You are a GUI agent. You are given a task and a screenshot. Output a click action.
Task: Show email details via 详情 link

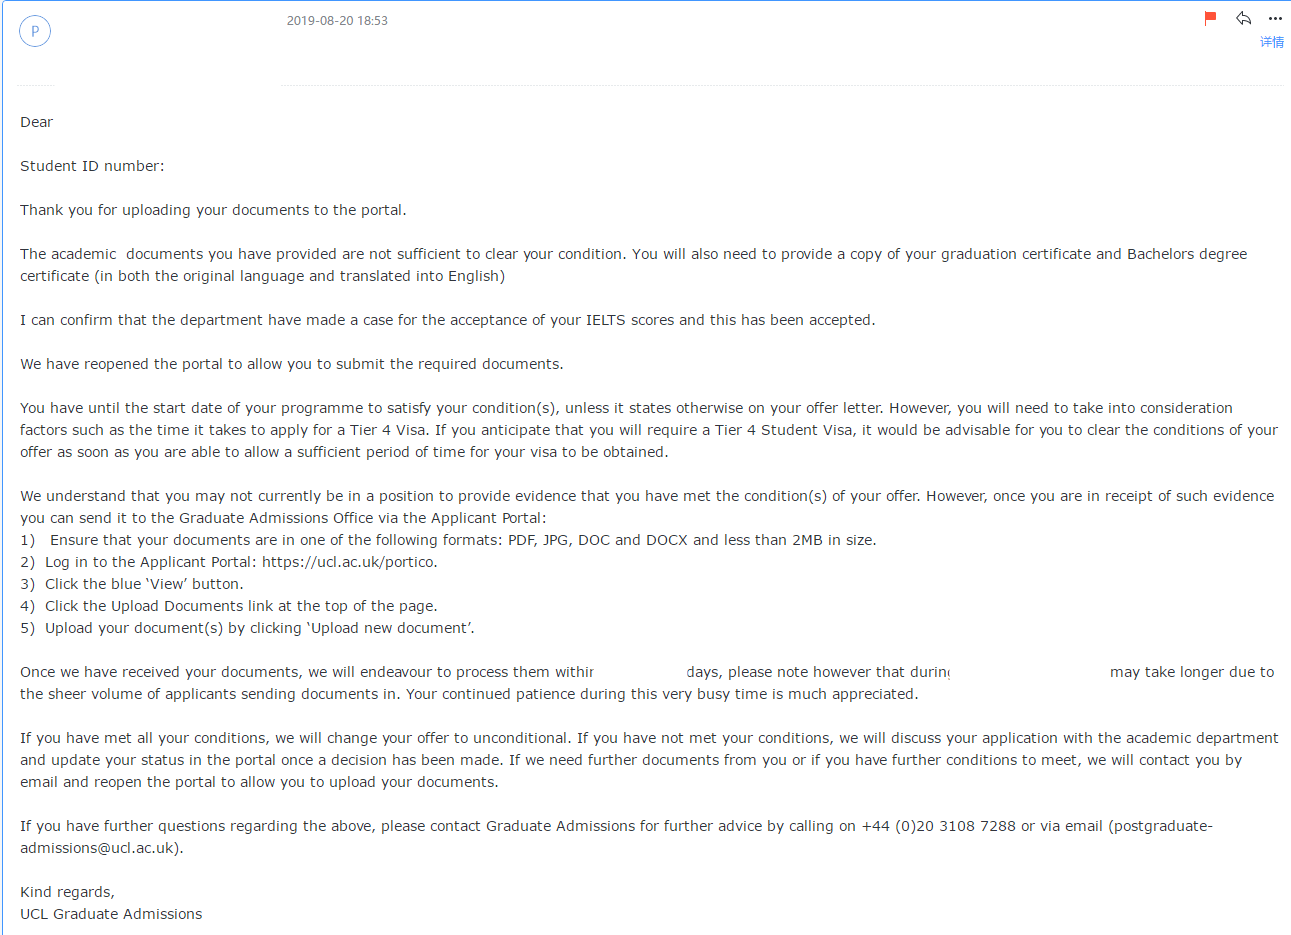1272,42
